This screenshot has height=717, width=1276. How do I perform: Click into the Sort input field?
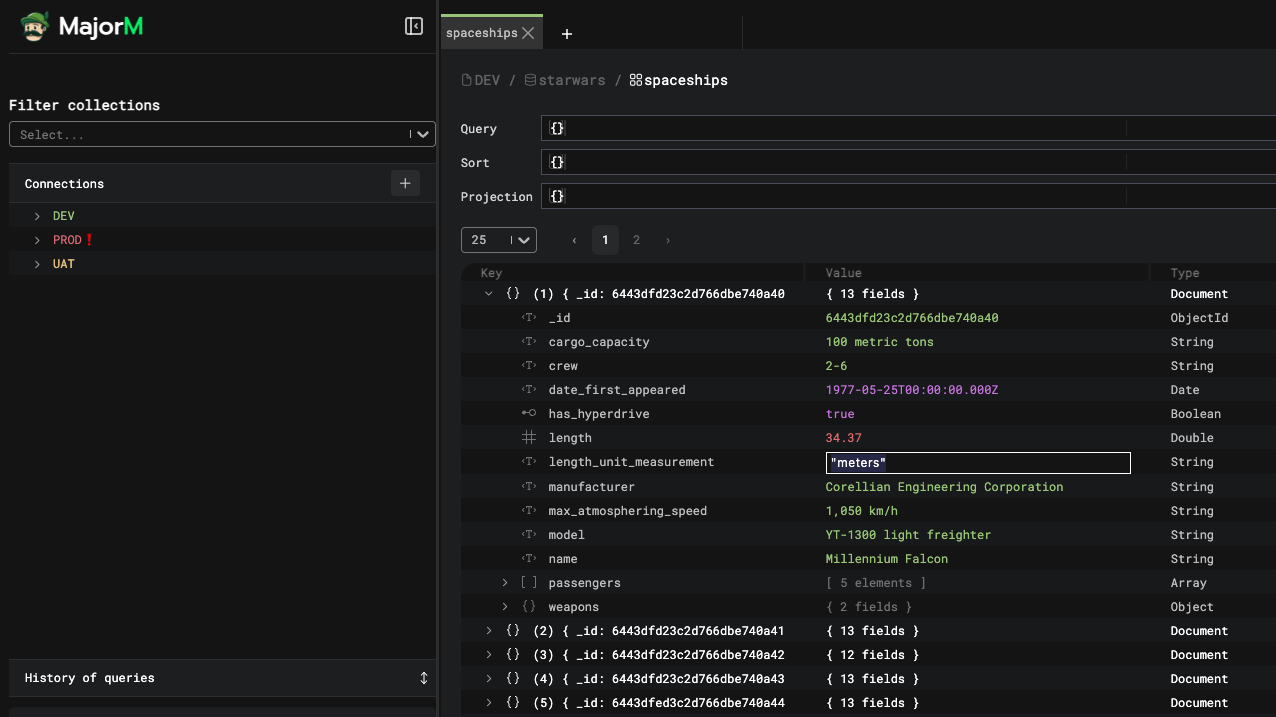(x=908, y=162)
